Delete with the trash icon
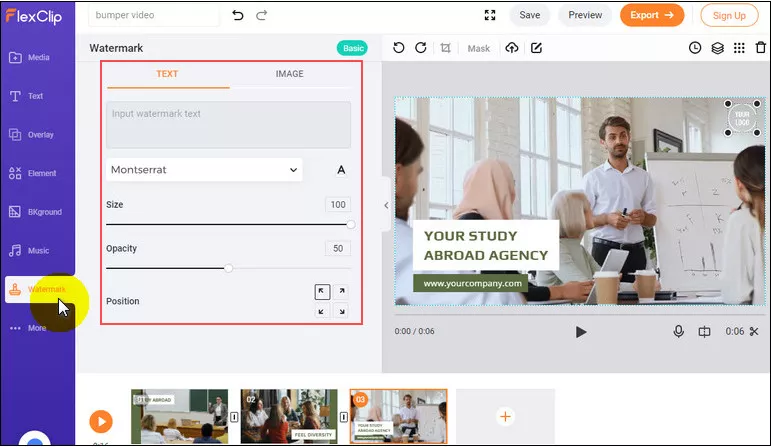 tap(761, 48)
